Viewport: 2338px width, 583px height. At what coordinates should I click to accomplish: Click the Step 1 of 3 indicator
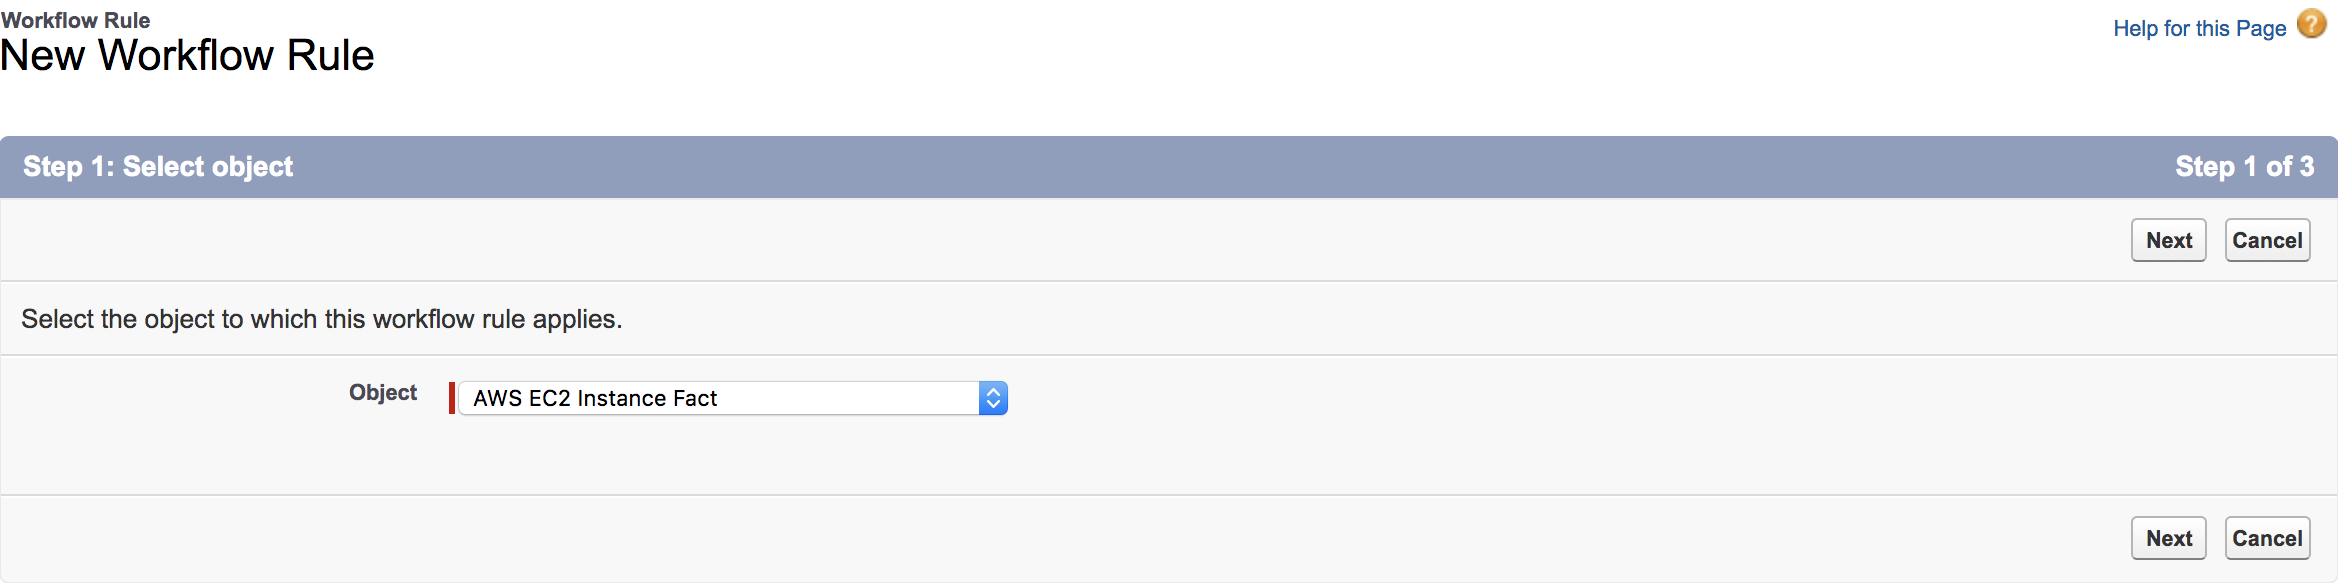pyautogui.click(x=2244, y=167)
